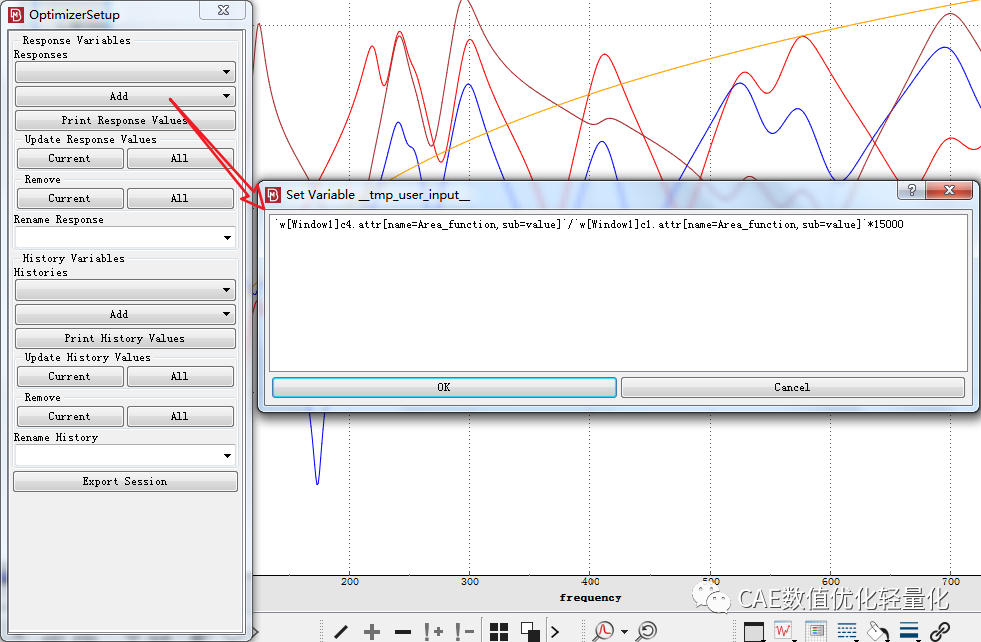This screenshot has width=981, height=642.
Task: Click the legend table window icon
Action: click(816, 631)
